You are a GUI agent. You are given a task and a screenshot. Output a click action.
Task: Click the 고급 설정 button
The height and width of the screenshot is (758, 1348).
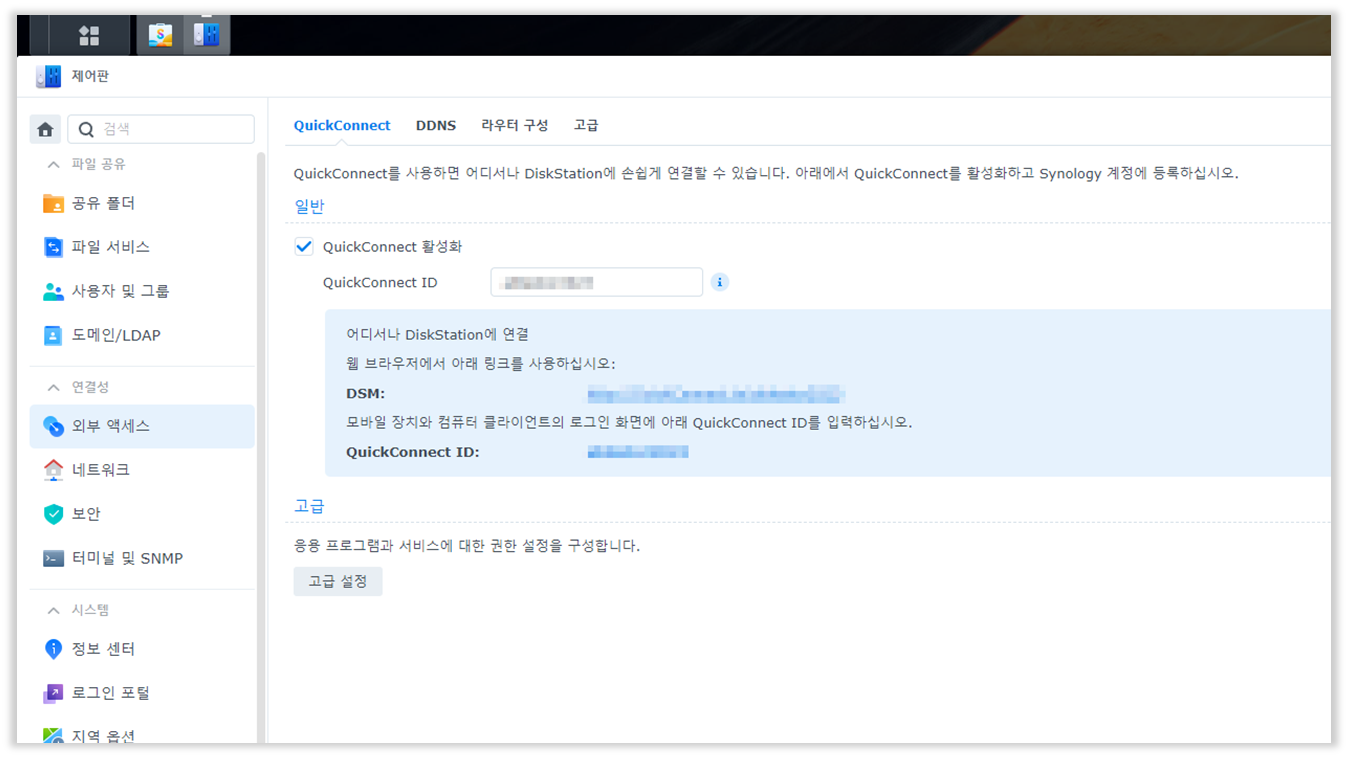pos(338,581)
